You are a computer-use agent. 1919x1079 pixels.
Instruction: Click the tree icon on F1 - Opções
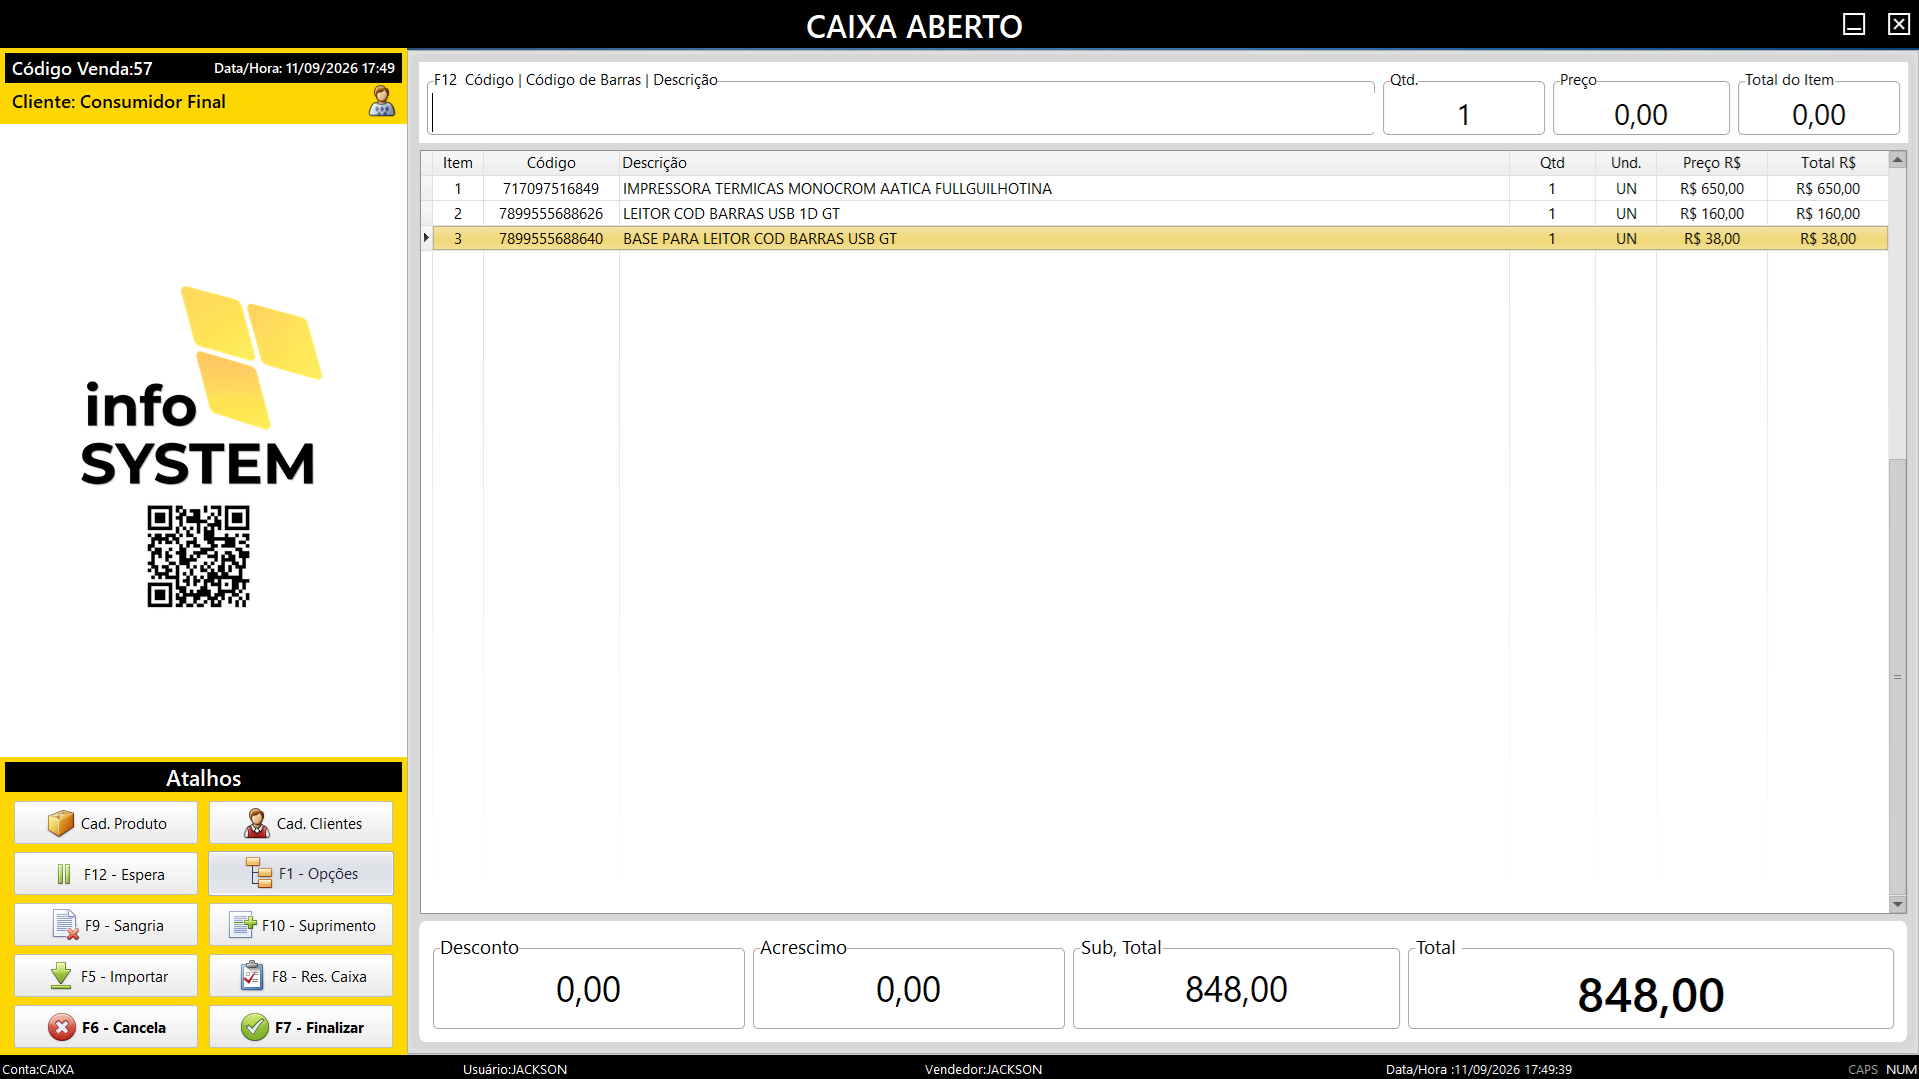(259, 873)
